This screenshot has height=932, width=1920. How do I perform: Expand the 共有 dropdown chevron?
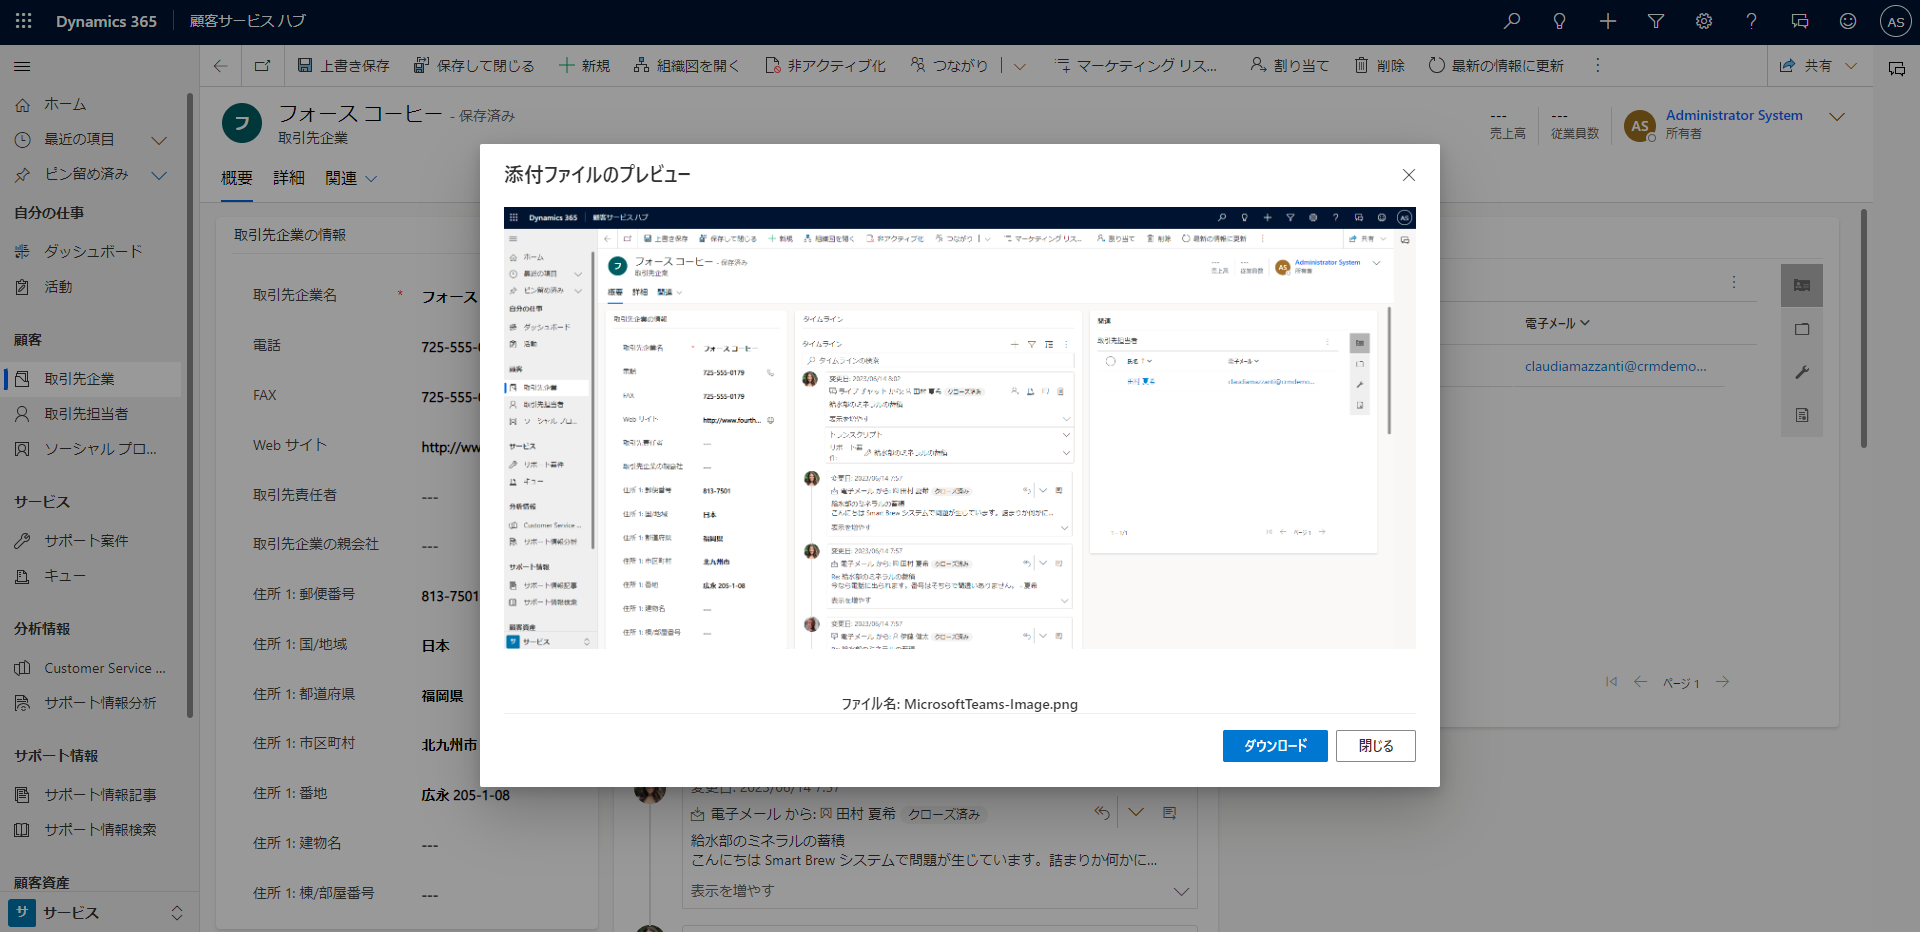1851,66
